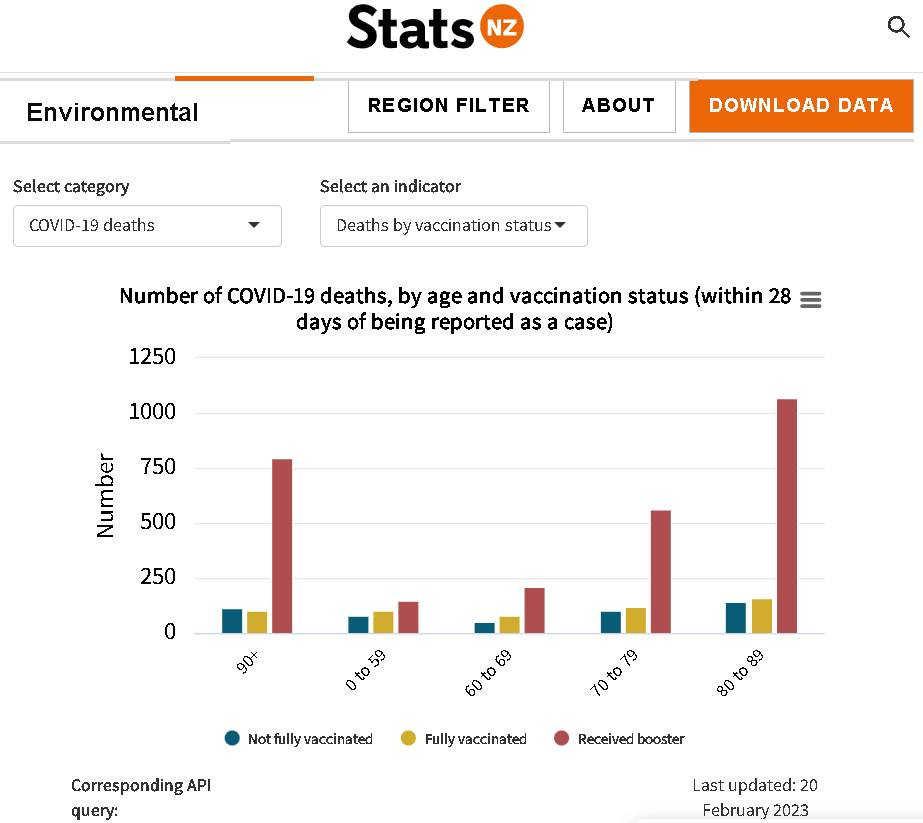Click the yellow legend dot for Fully vaccinated
Screen dimensions: 923x823
click(x=408, y=738)
